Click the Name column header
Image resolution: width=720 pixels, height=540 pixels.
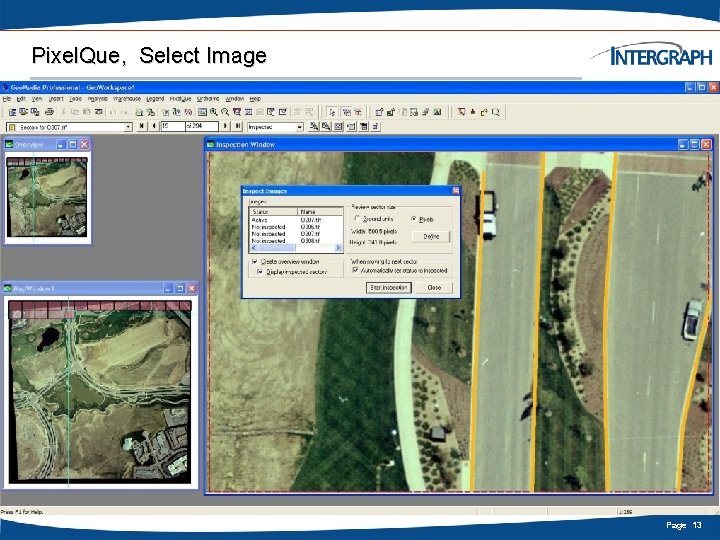click(x=320, y=212)
